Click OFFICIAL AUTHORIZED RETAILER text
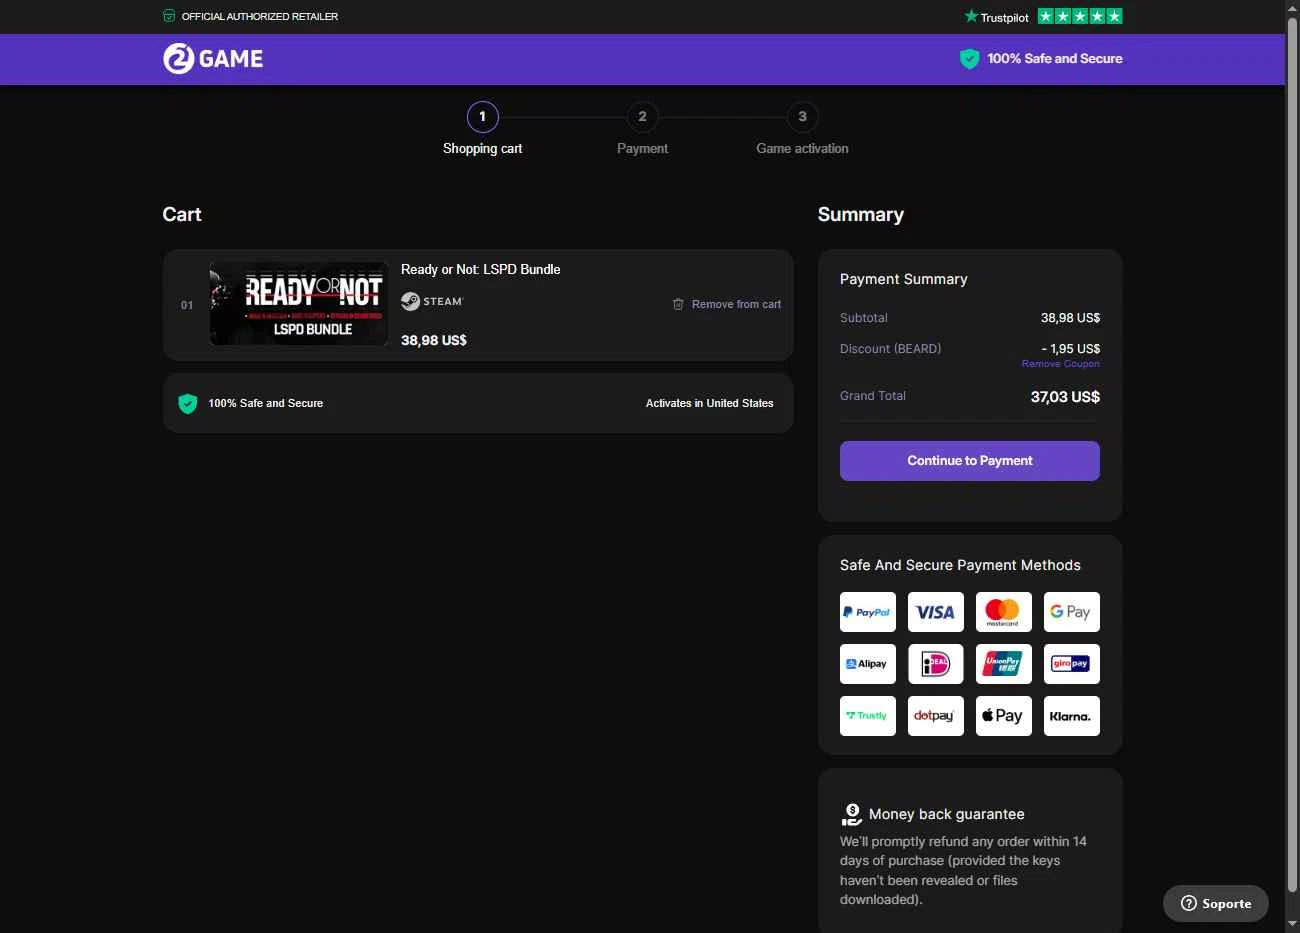The width and height of the screenshot is (1300, 933). point(260,16)
